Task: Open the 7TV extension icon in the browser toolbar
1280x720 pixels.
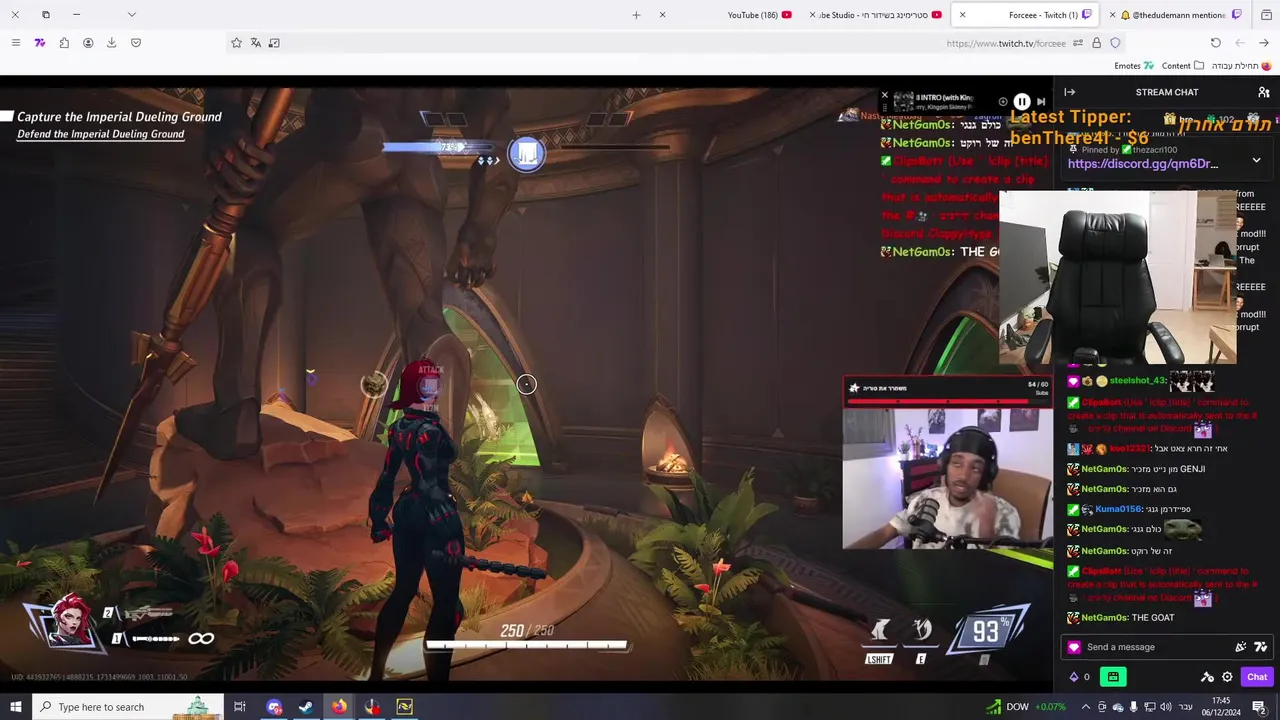Action: [x=40, y=43]
